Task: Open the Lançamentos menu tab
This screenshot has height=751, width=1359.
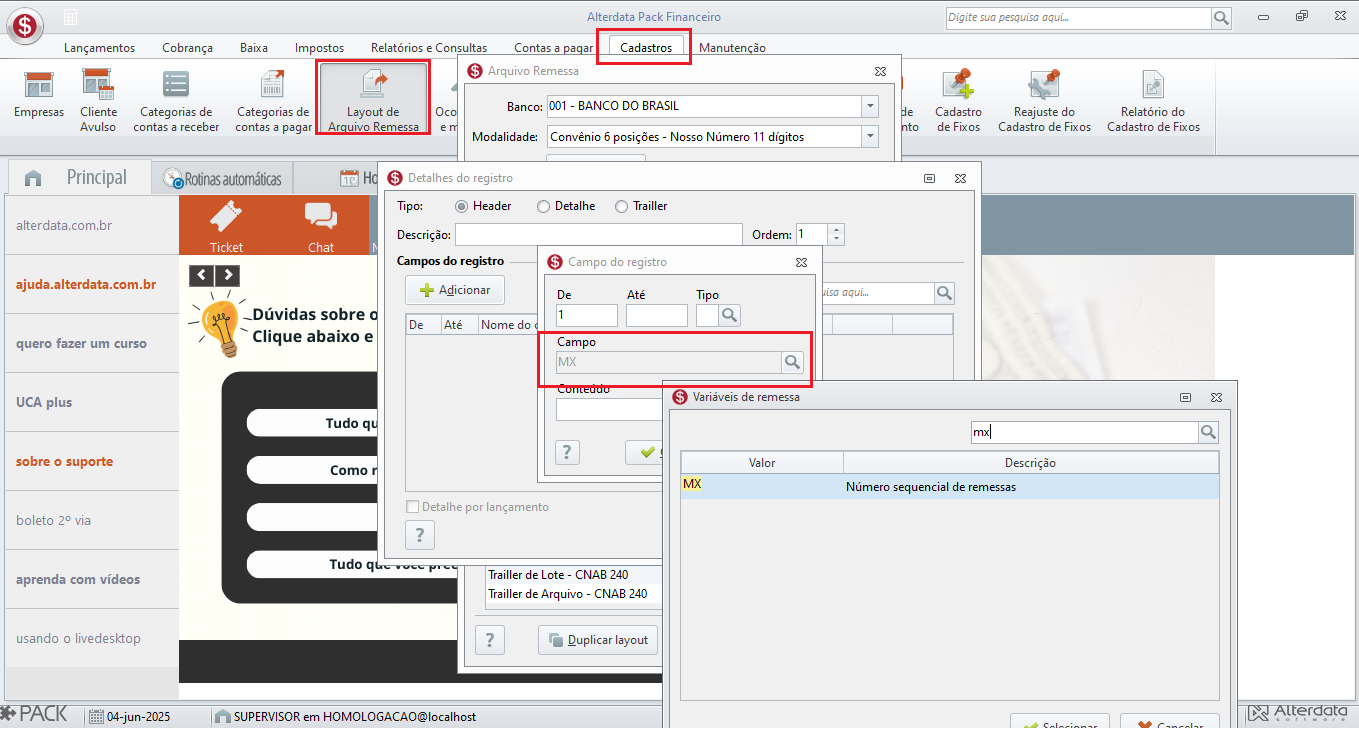Action: click(x=99, y=48)
